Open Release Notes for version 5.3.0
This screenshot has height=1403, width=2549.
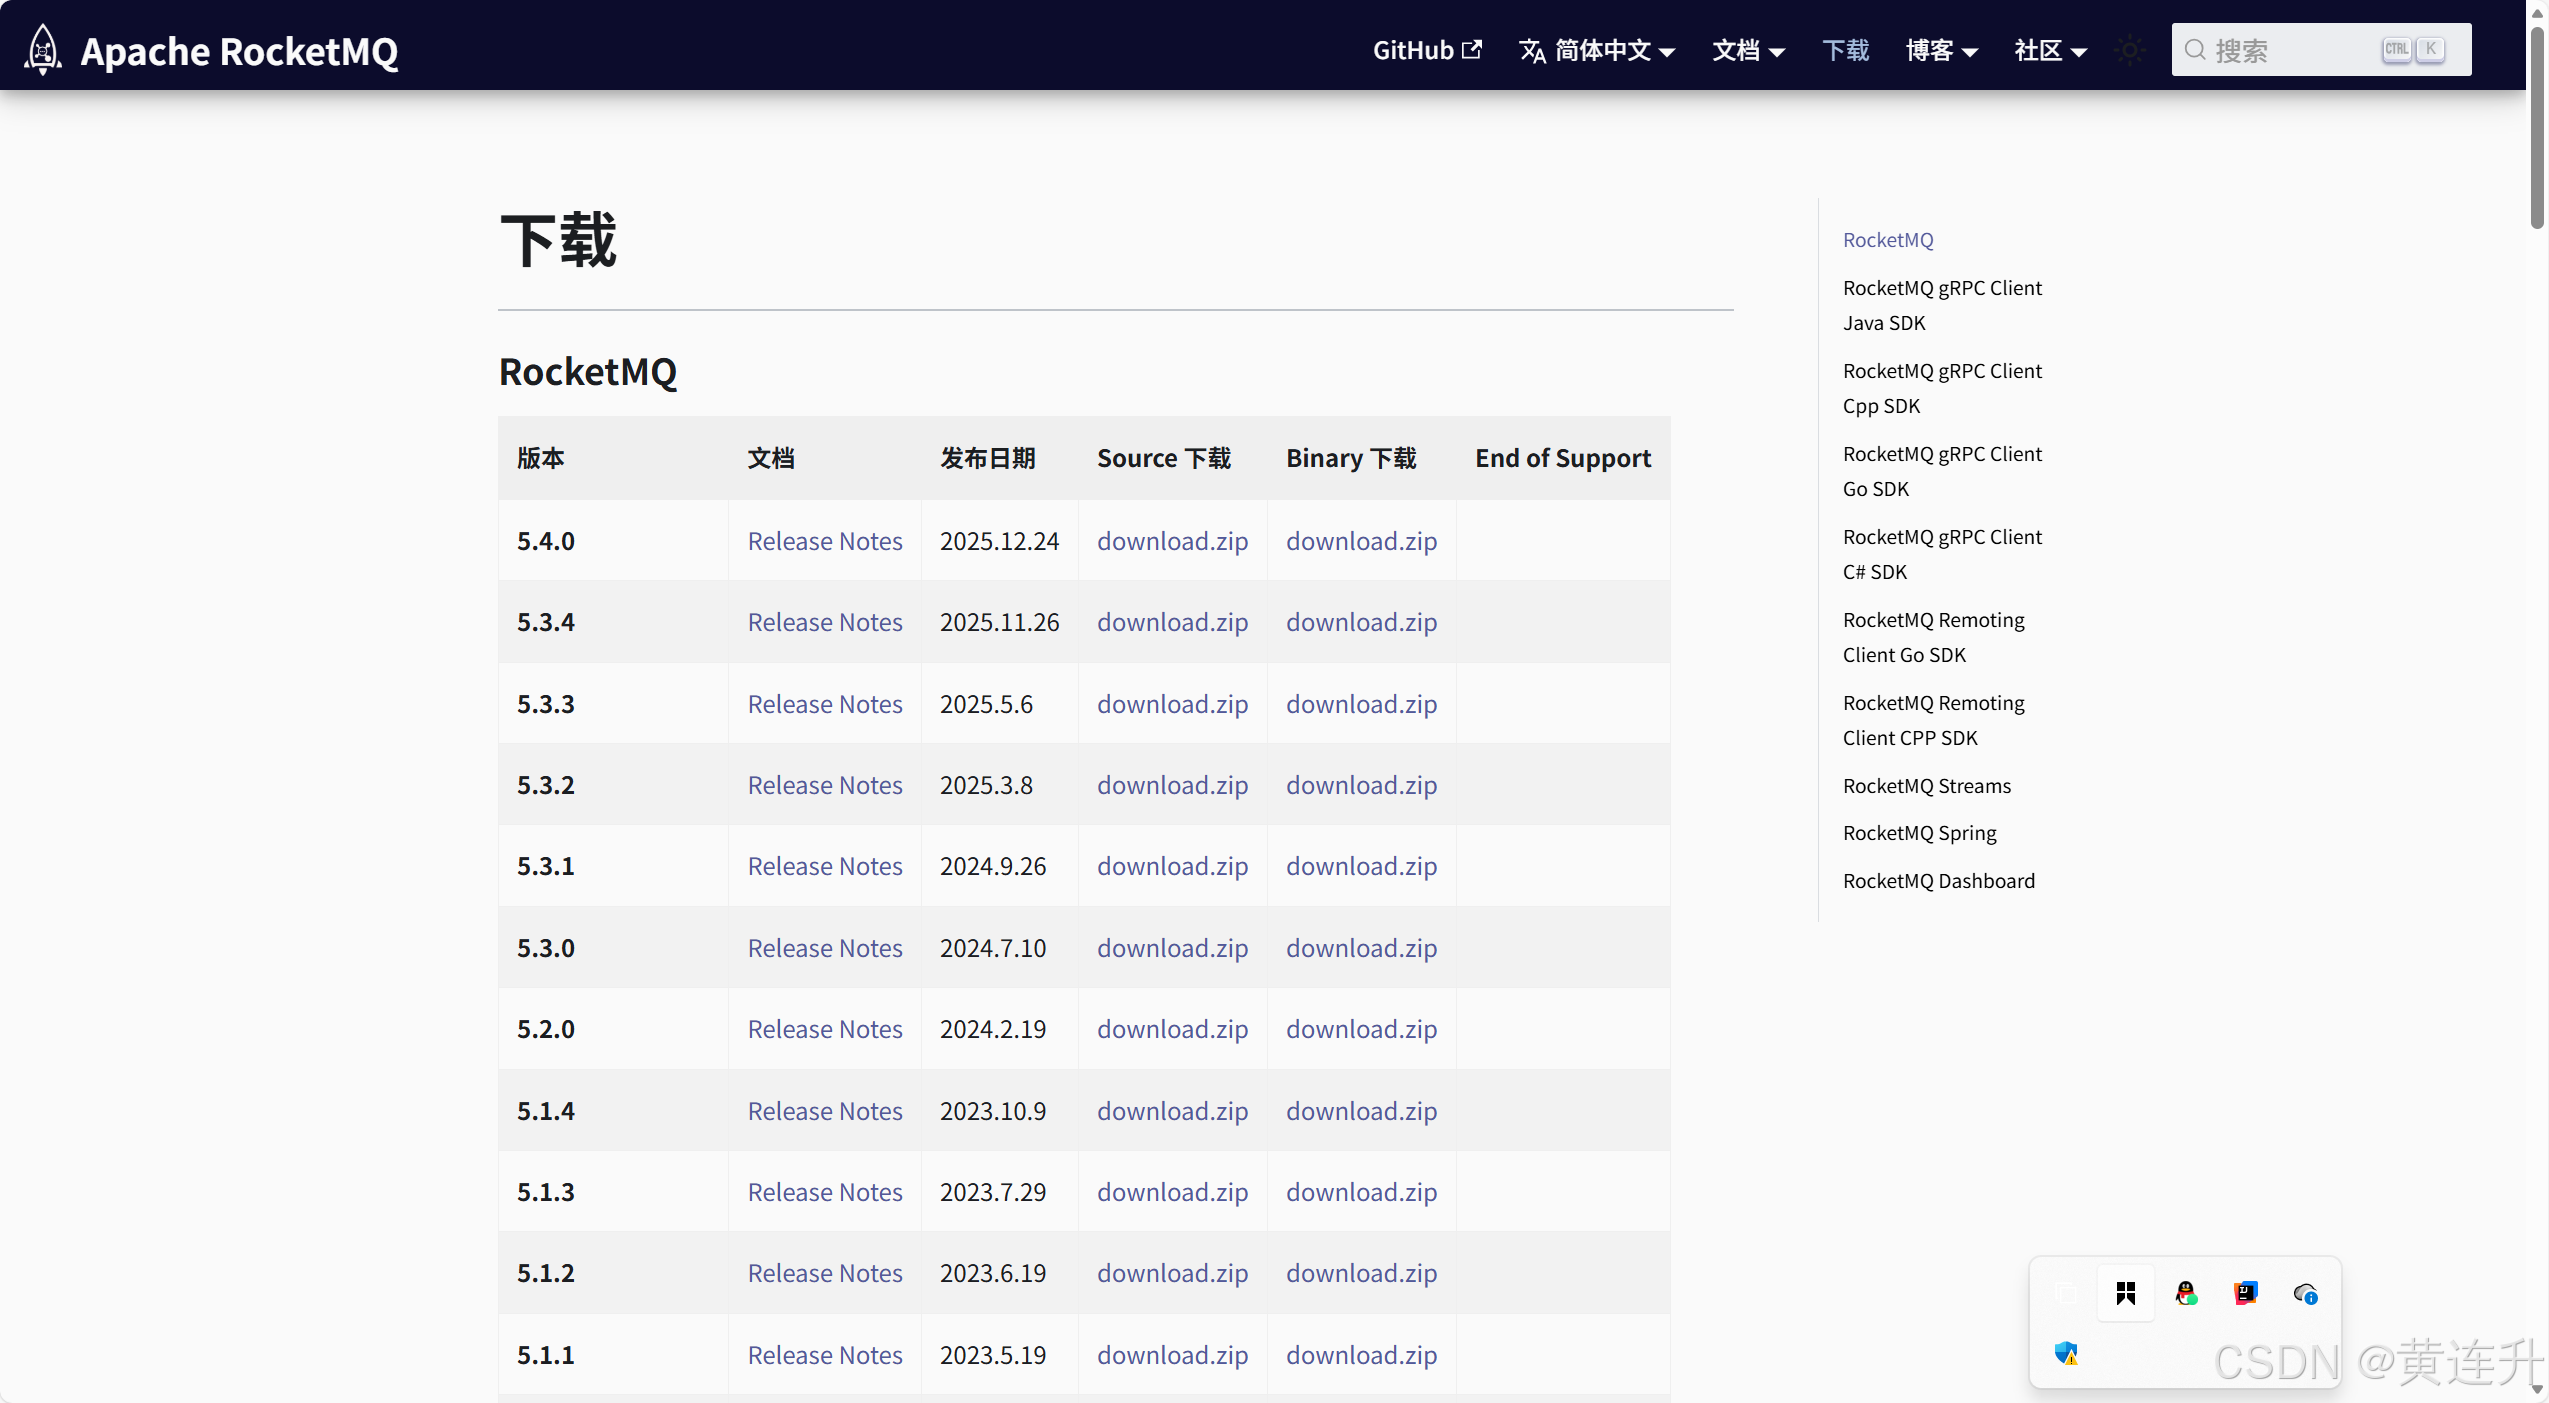[x=825, y=948]
